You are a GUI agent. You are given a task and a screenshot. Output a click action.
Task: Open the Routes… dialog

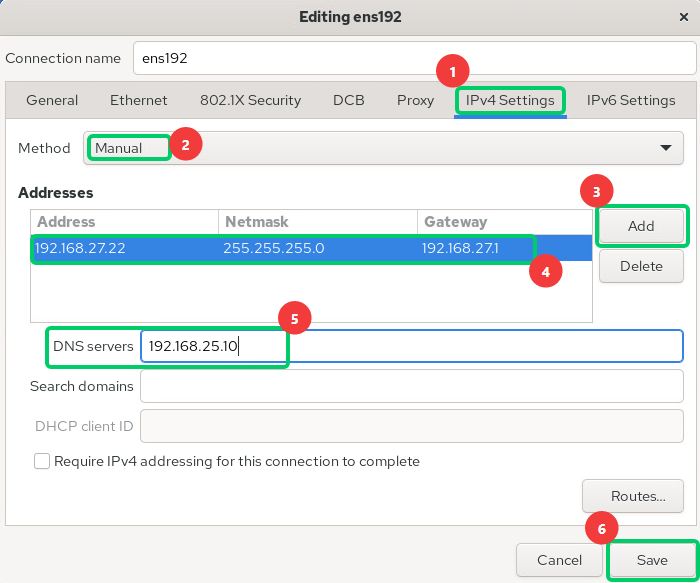click(x=633, y=496)
